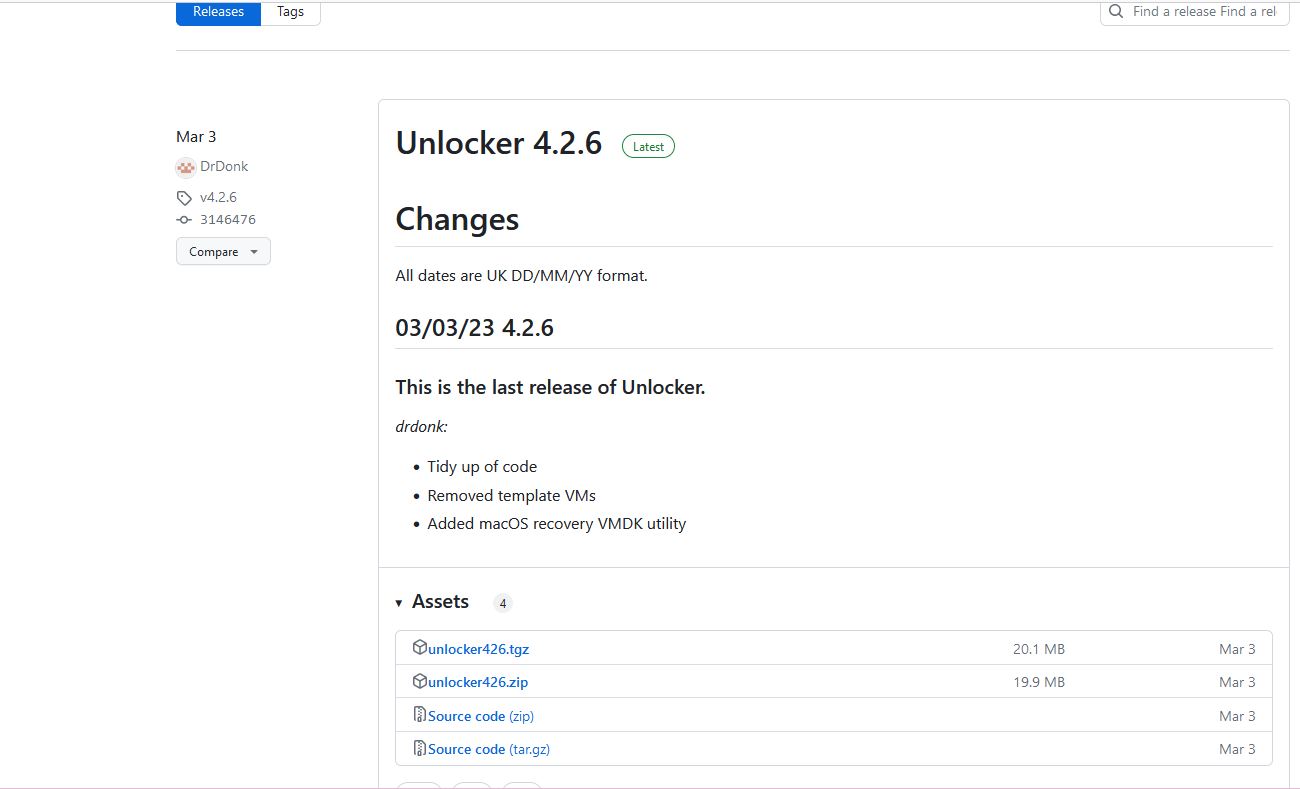1300x789 pixels.
Task: Click the Mar 3 date in the sidebar
Action: [x=196, y=137]
